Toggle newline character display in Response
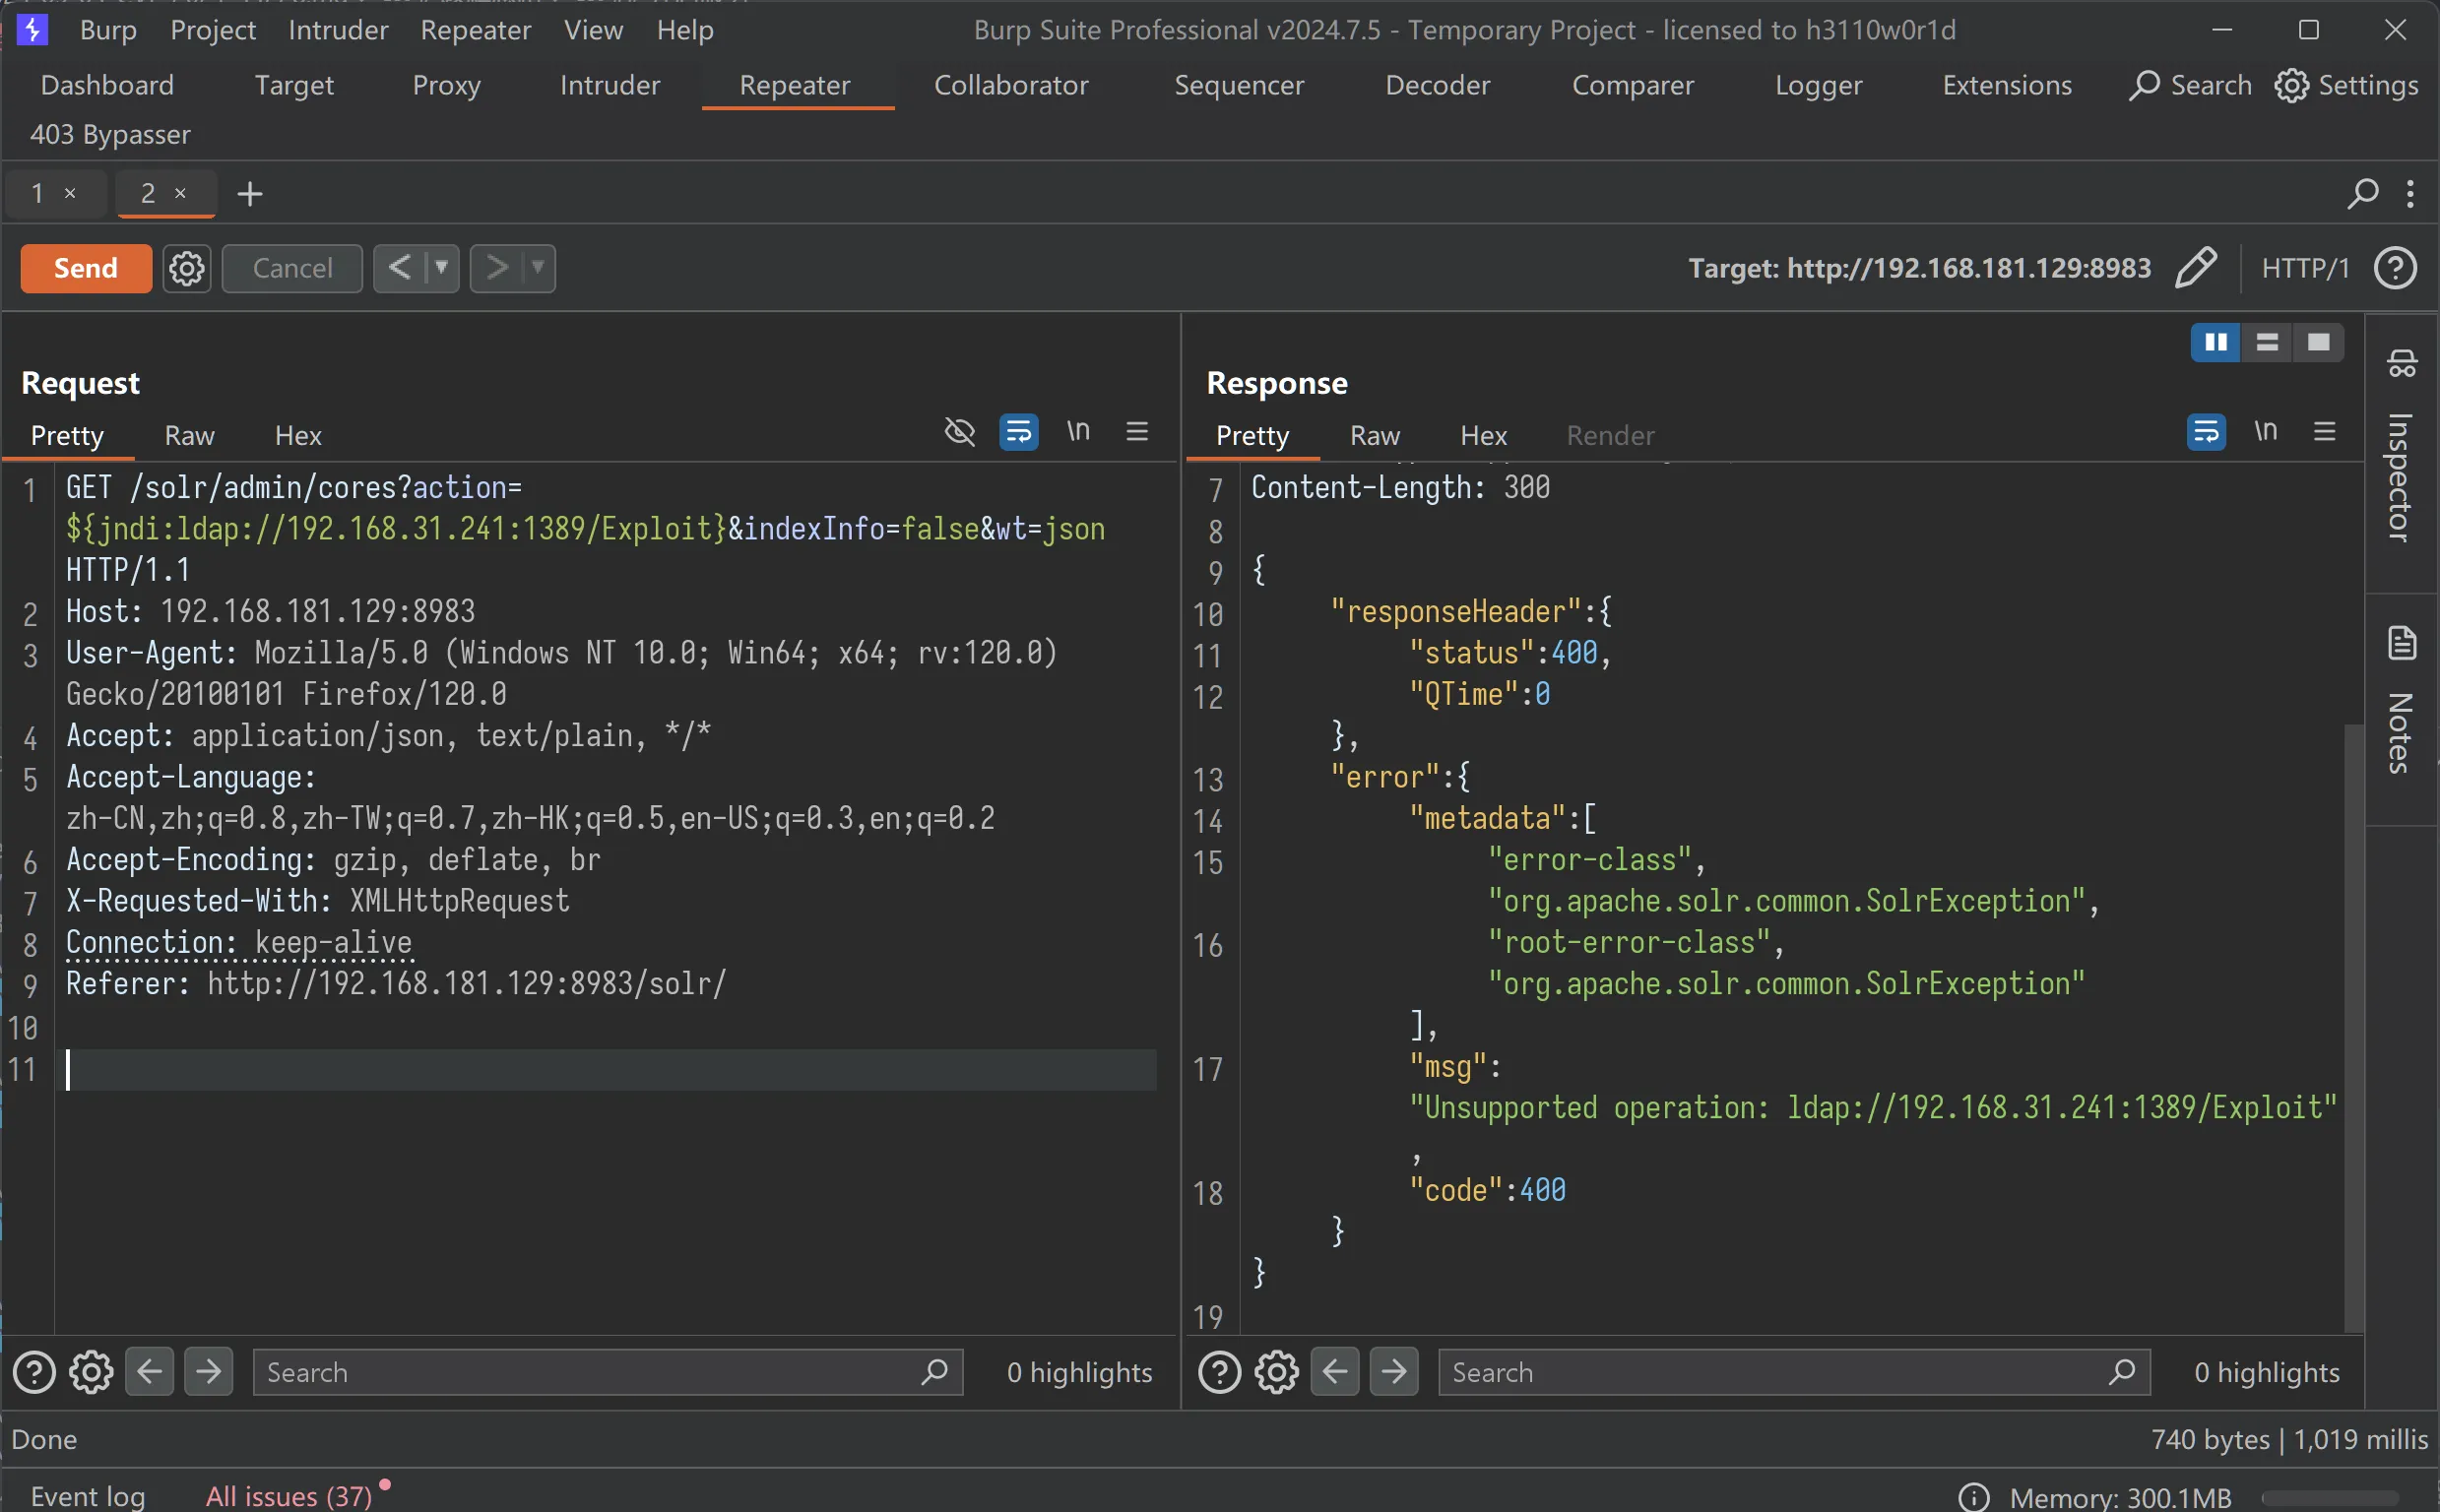Viewport: 2440px width, 1512px height. pyautogui.click(x=2266, y=432)
